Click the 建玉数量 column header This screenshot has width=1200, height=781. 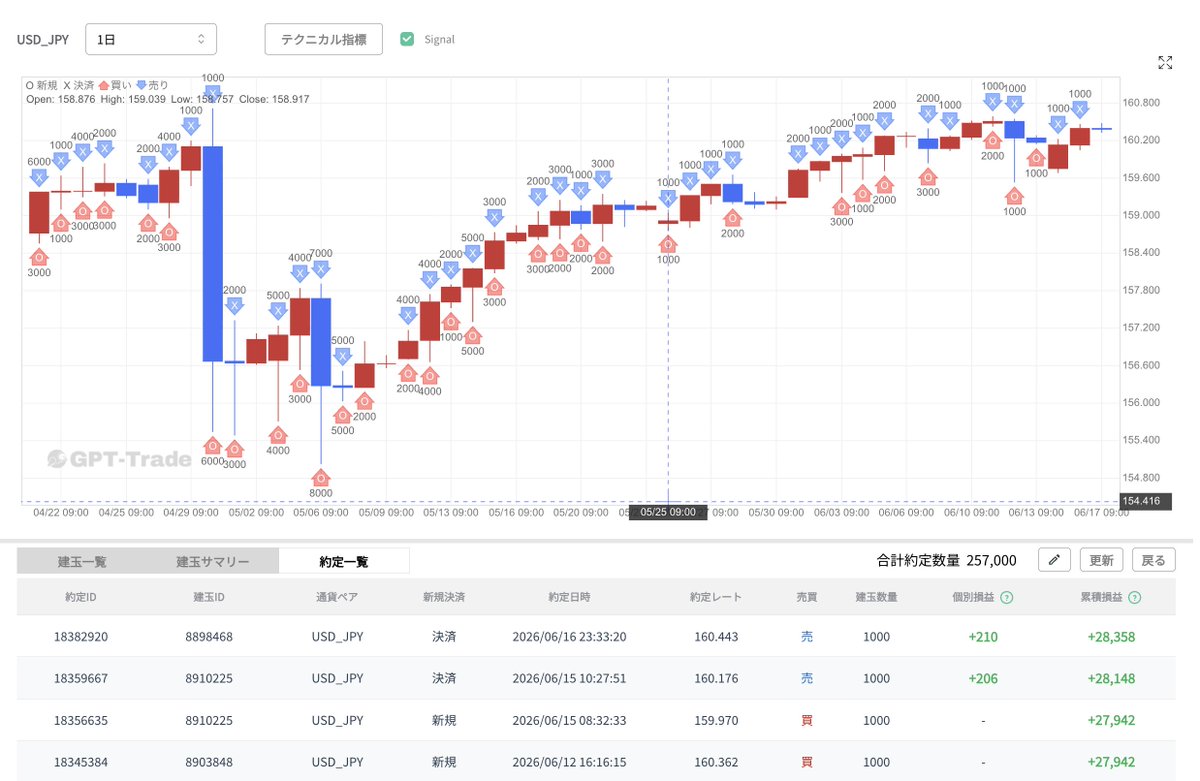point(876,597)
